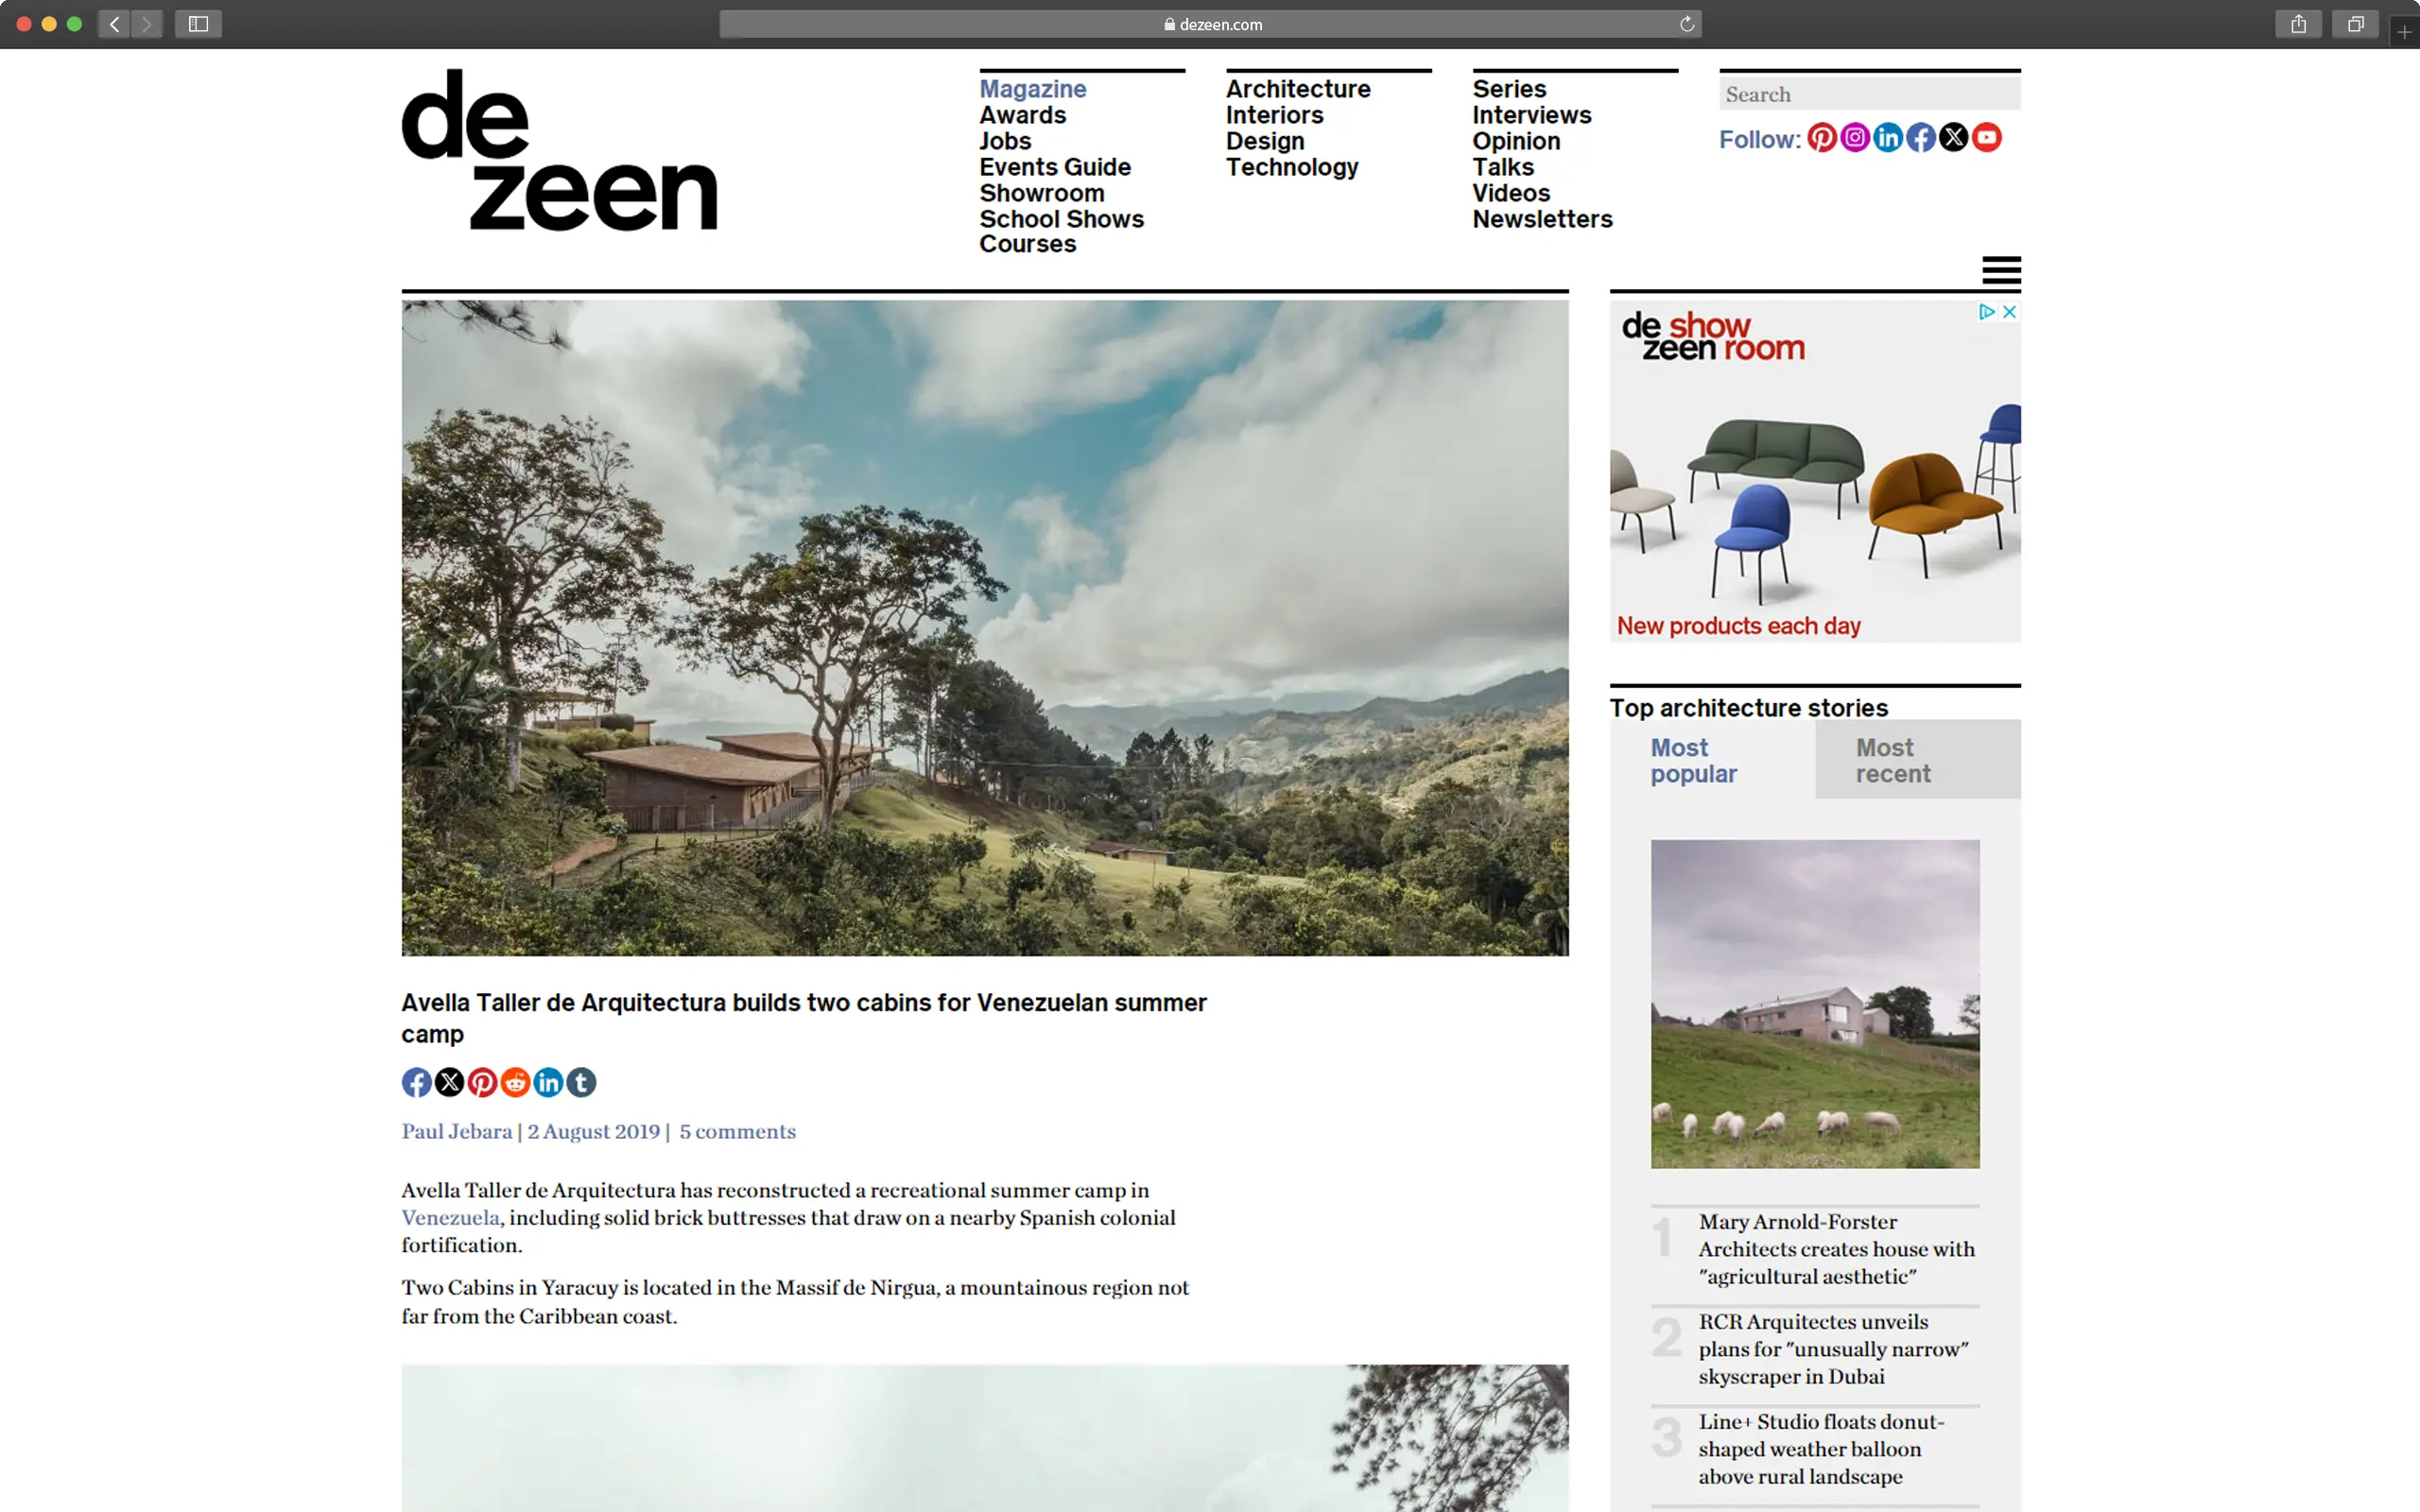This screenshot has width=2420, height=1512.
Task: Click the browser reload icon
Action: (x=1686, y=23)
